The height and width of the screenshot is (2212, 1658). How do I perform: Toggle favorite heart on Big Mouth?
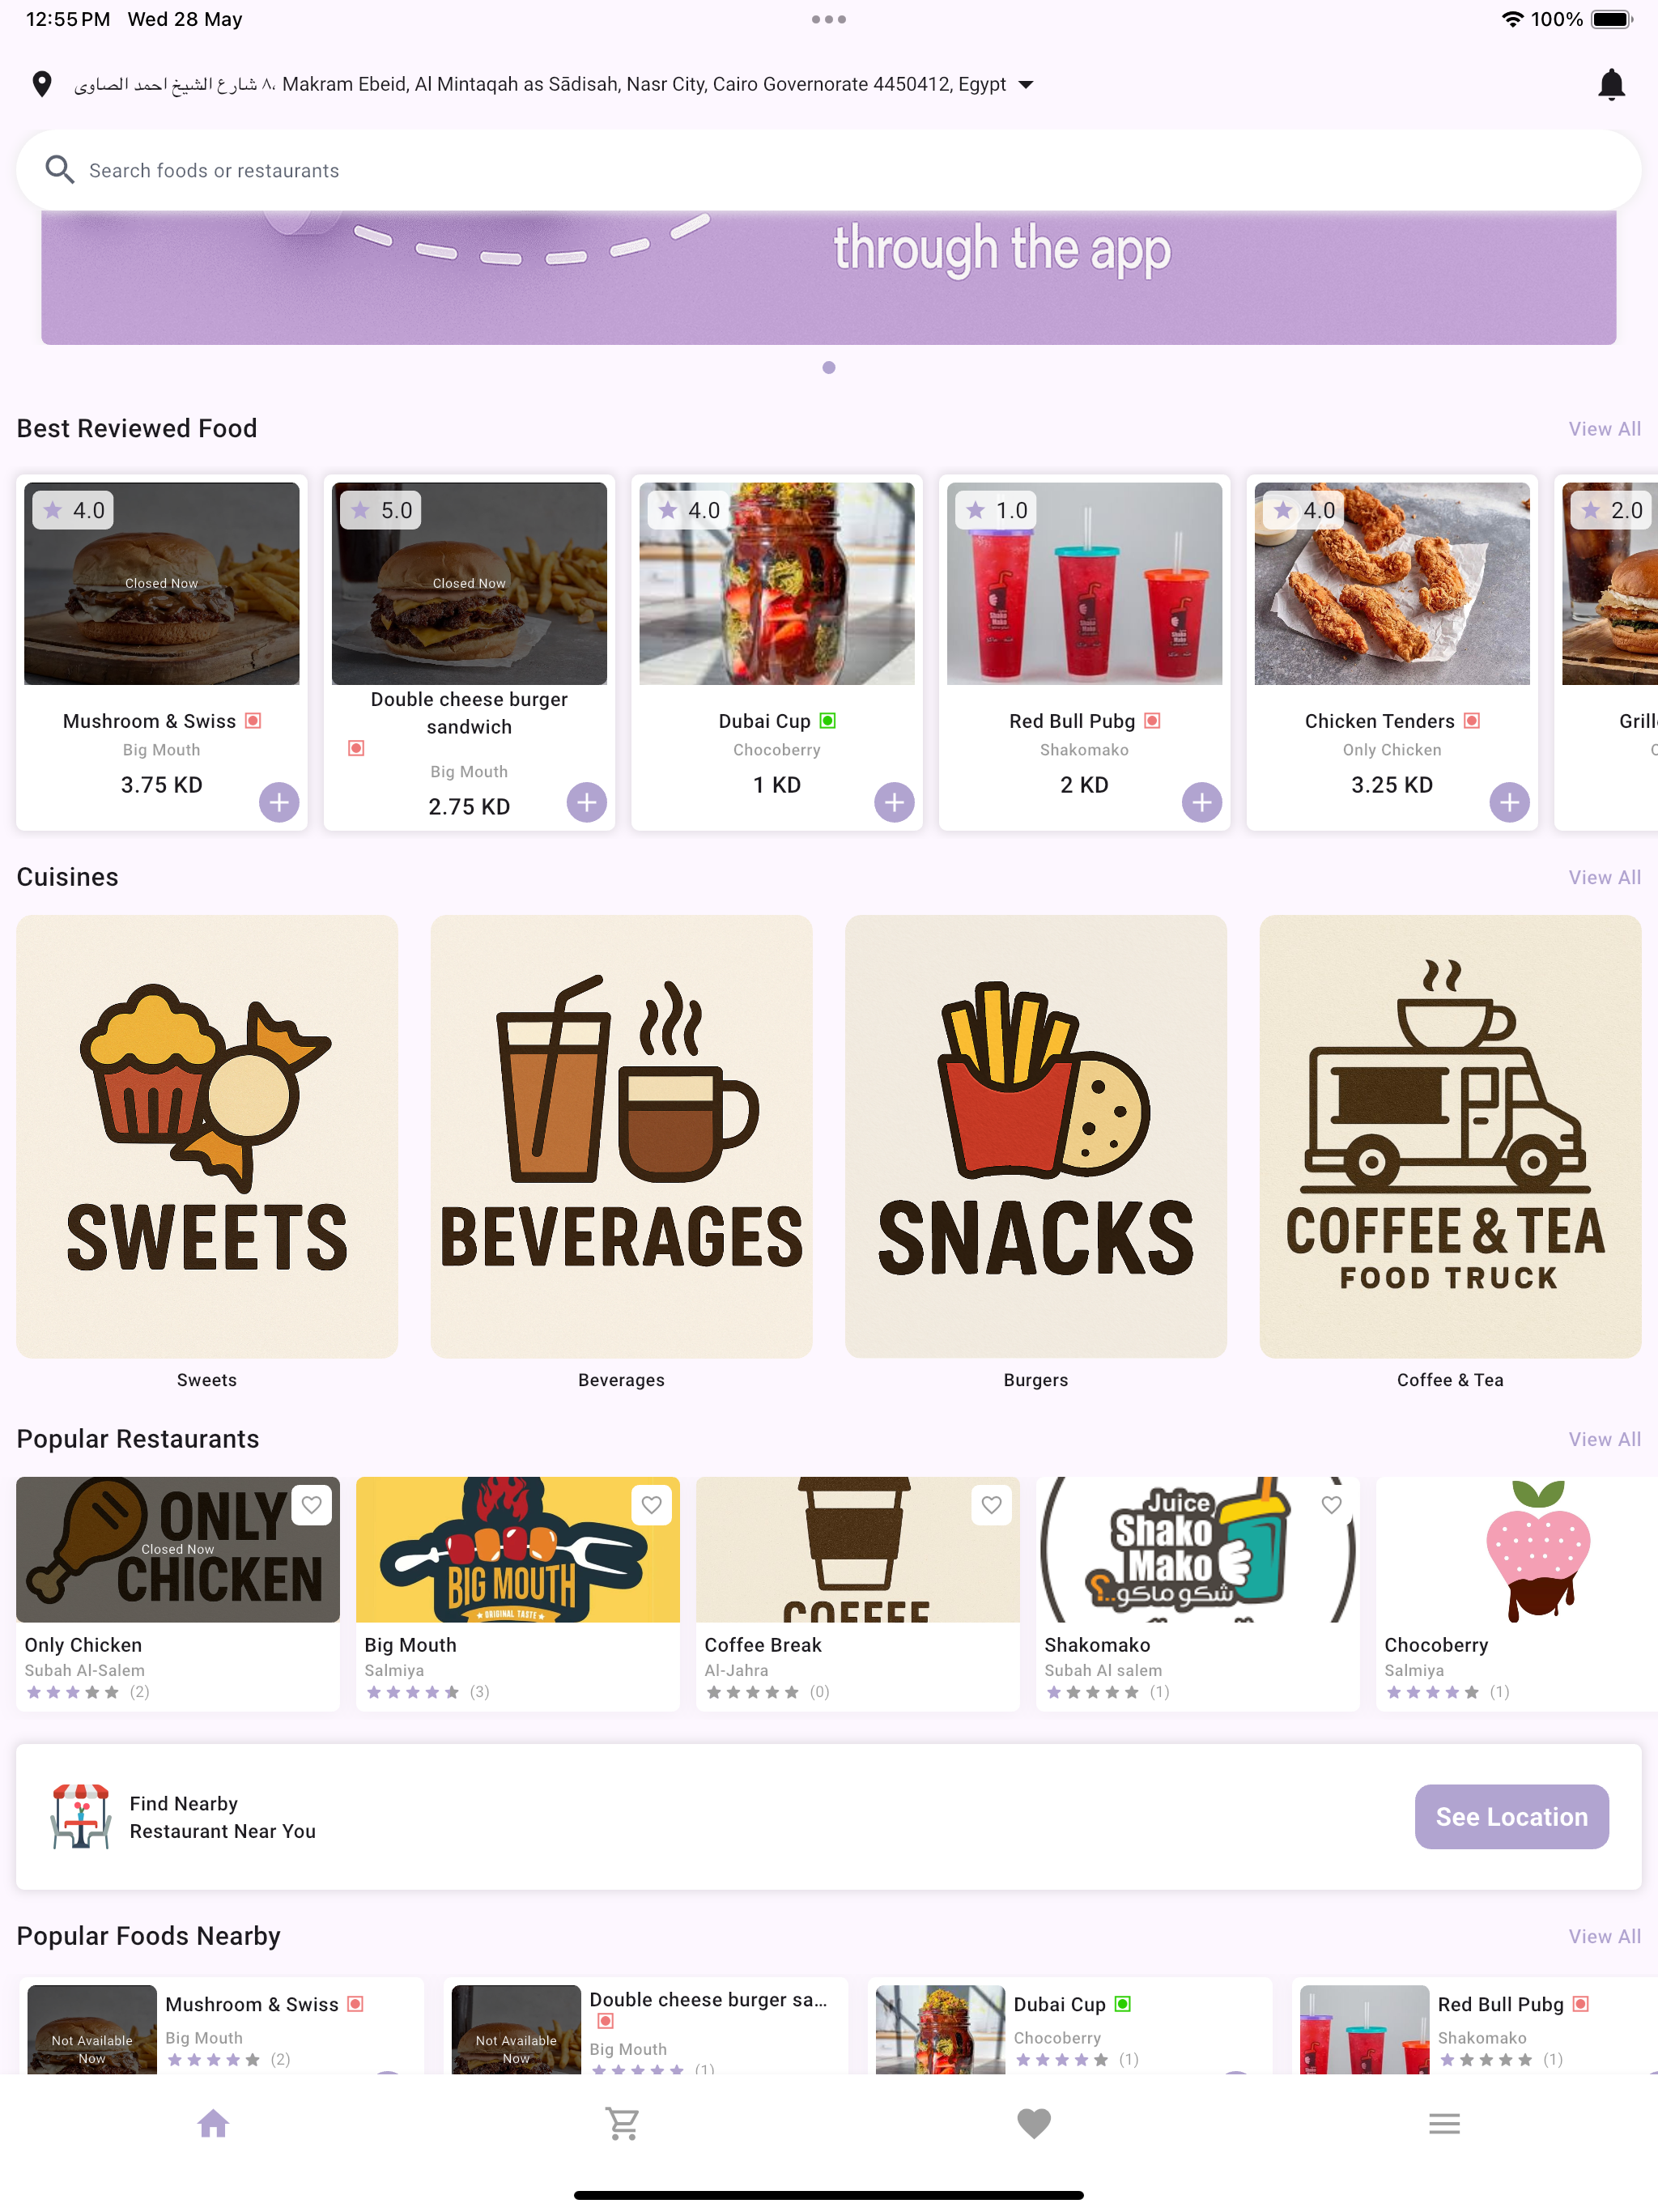[x=652, y=1505]
